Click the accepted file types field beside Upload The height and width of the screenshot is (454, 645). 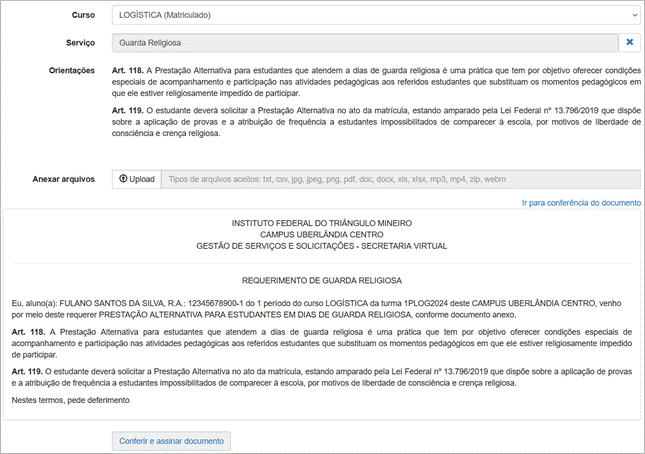coord(401,179)
